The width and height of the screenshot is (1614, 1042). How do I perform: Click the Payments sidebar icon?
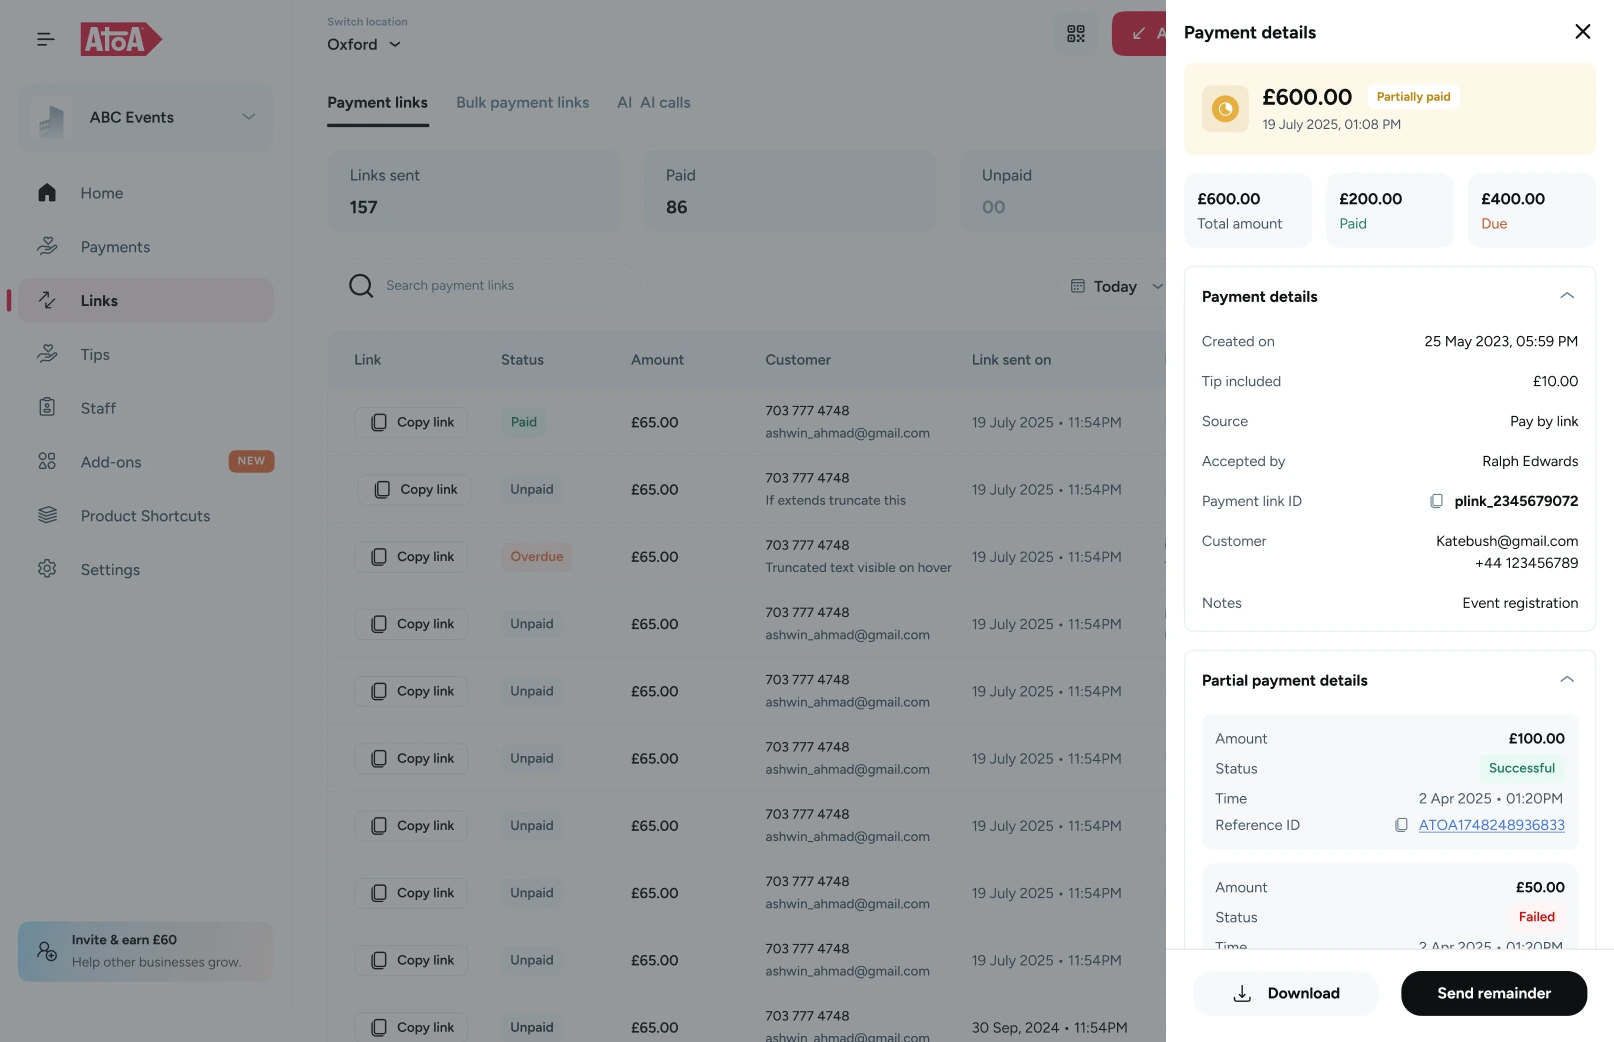pos(47,246)
